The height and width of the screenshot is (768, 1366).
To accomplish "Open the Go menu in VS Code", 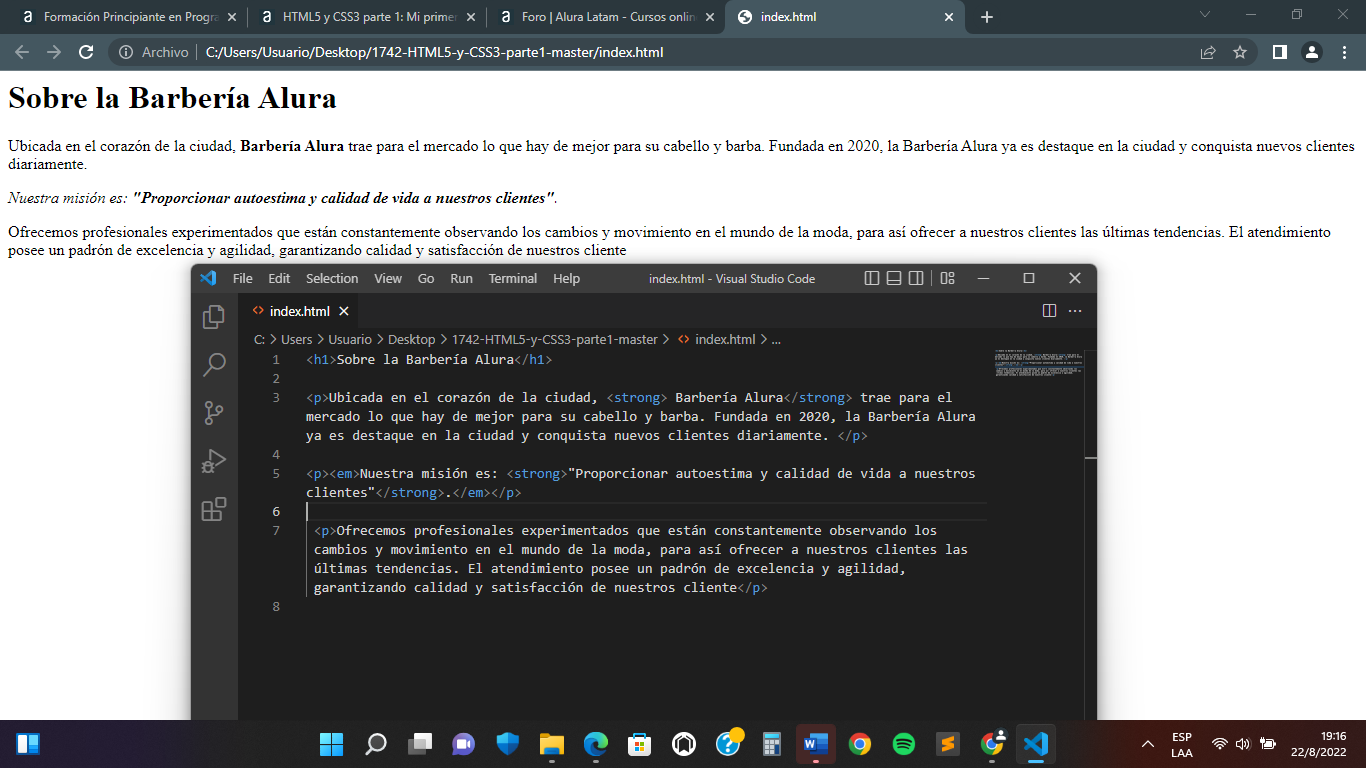I will click(426, 278).
